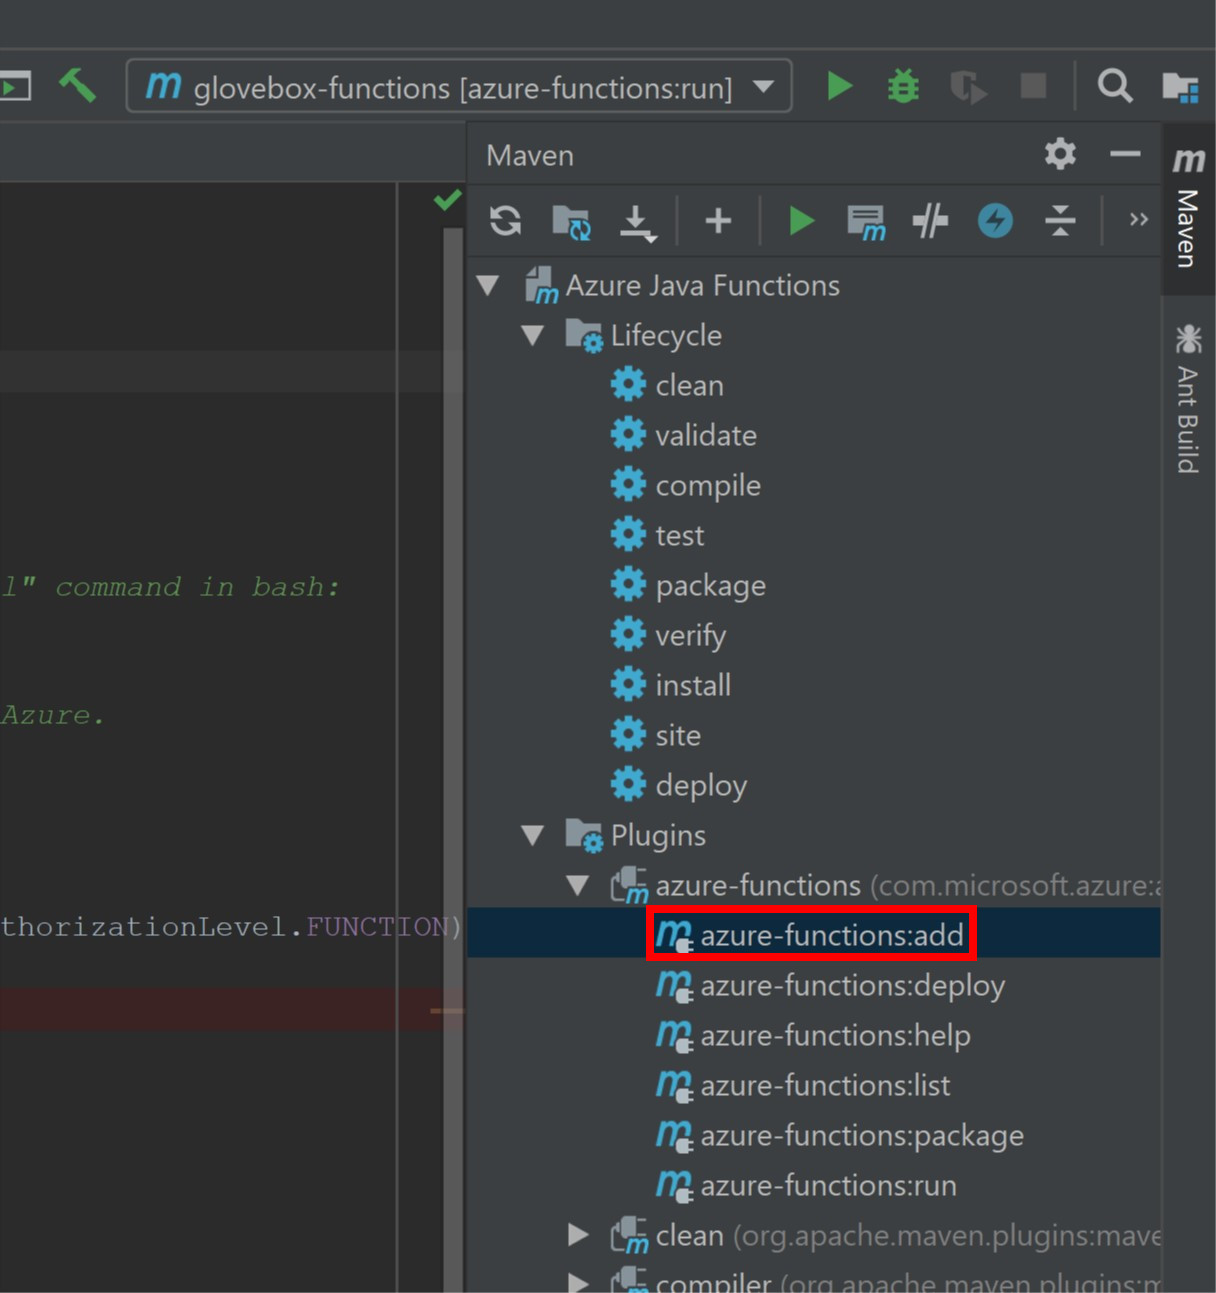
Task: Select the verify lifecycle phase
Action: (668, 635)
